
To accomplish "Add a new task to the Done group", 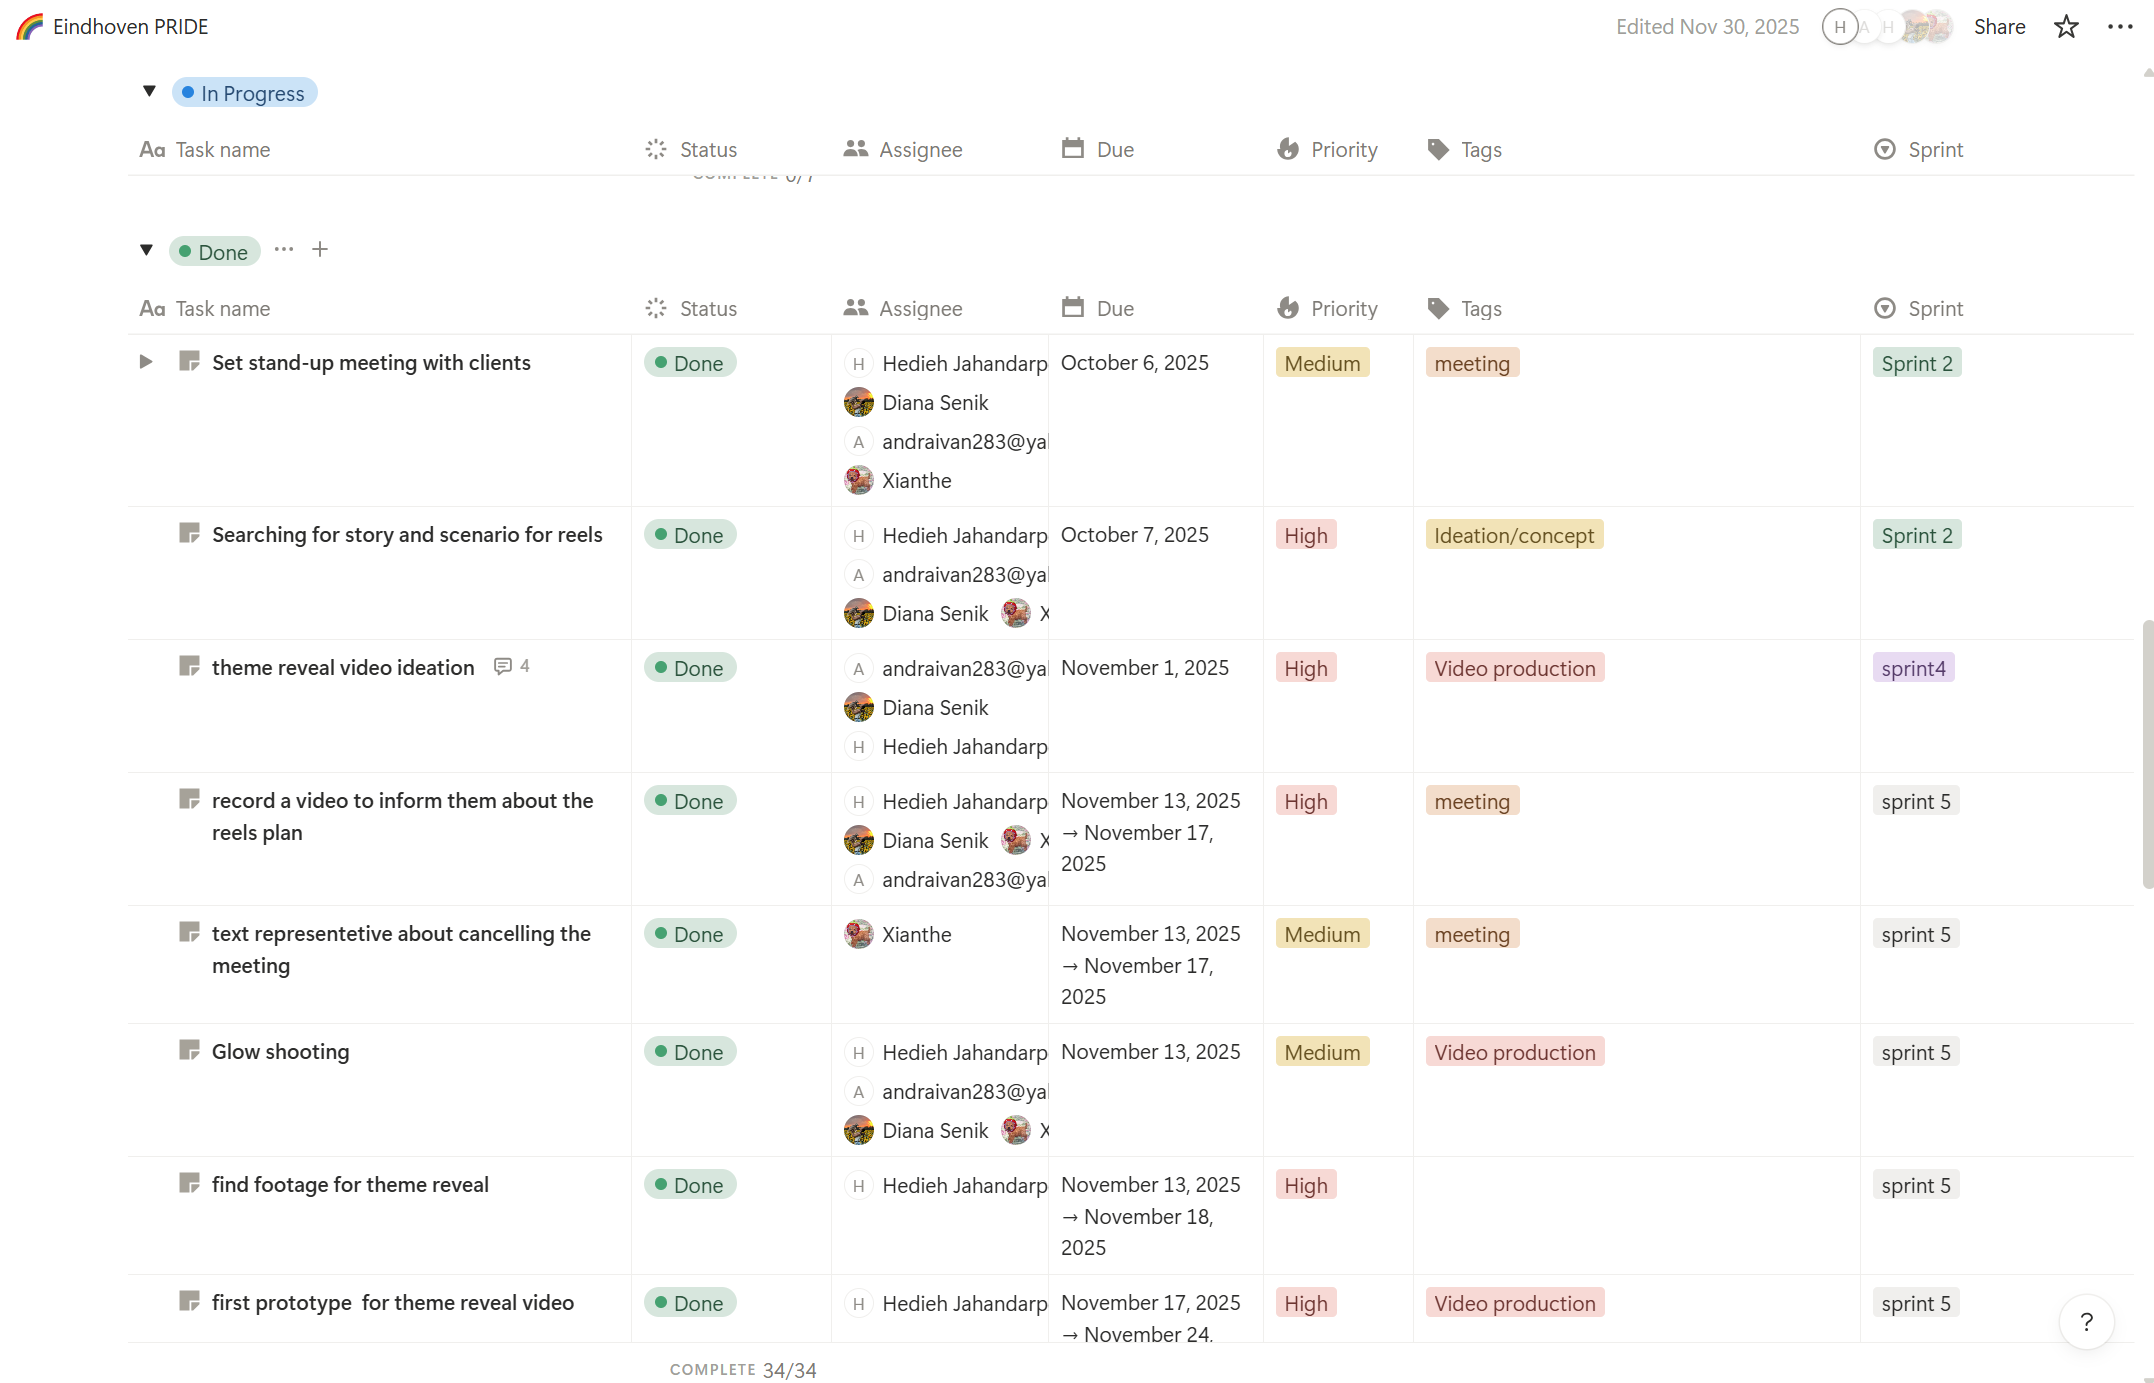I will (x=320, y=250).
